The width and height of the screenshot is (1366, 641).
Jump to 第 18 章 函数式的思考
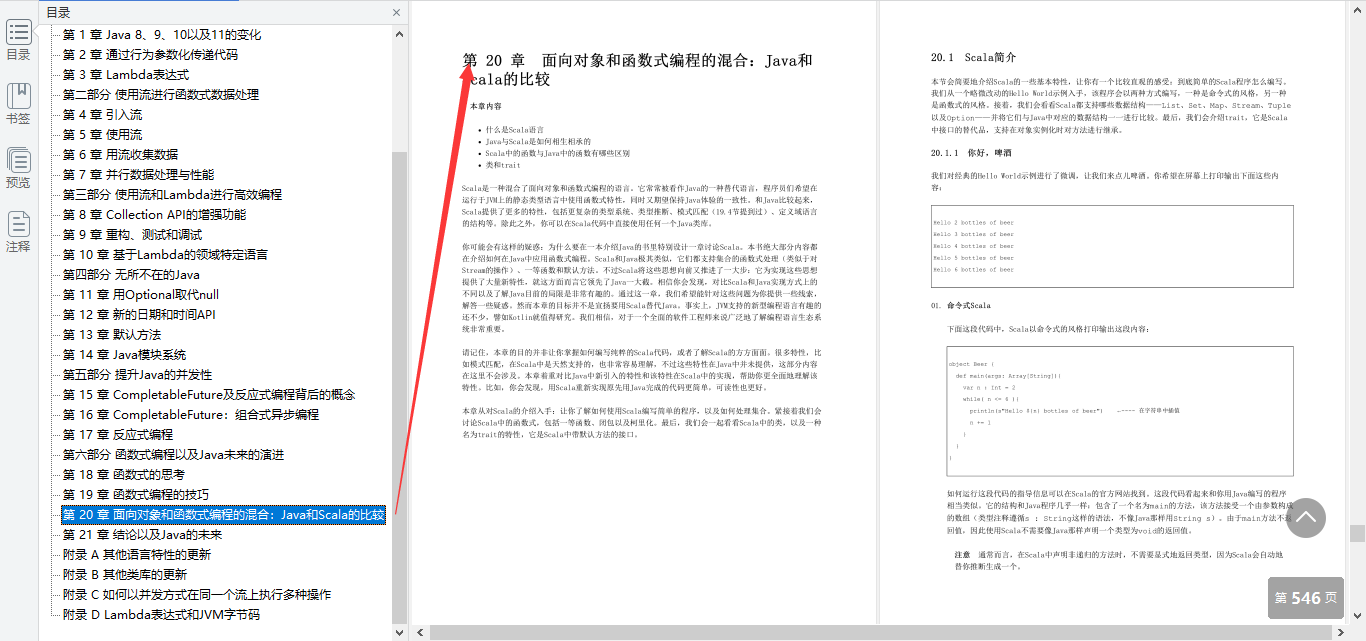tap(123, 474)
